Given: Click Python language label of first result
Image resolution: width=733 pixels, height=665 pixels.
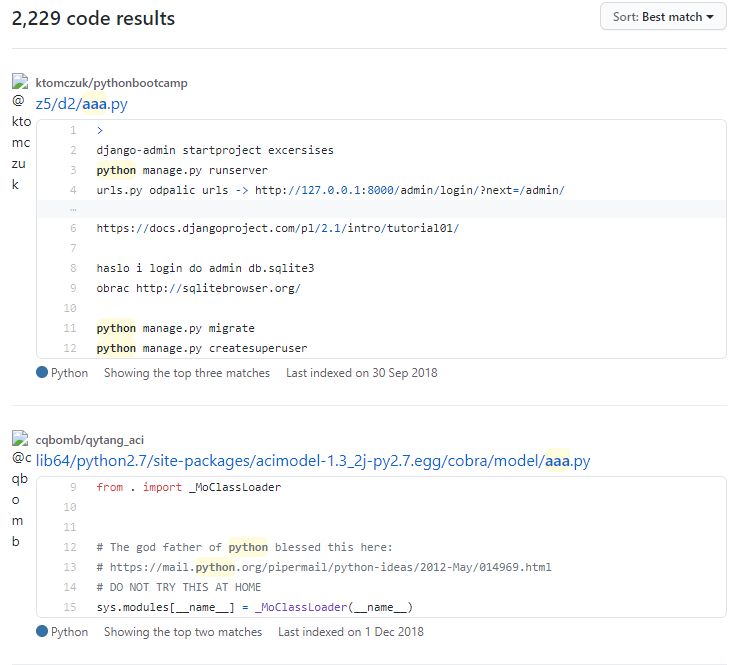Looking at the screenshot, I should tap(69, 373).
